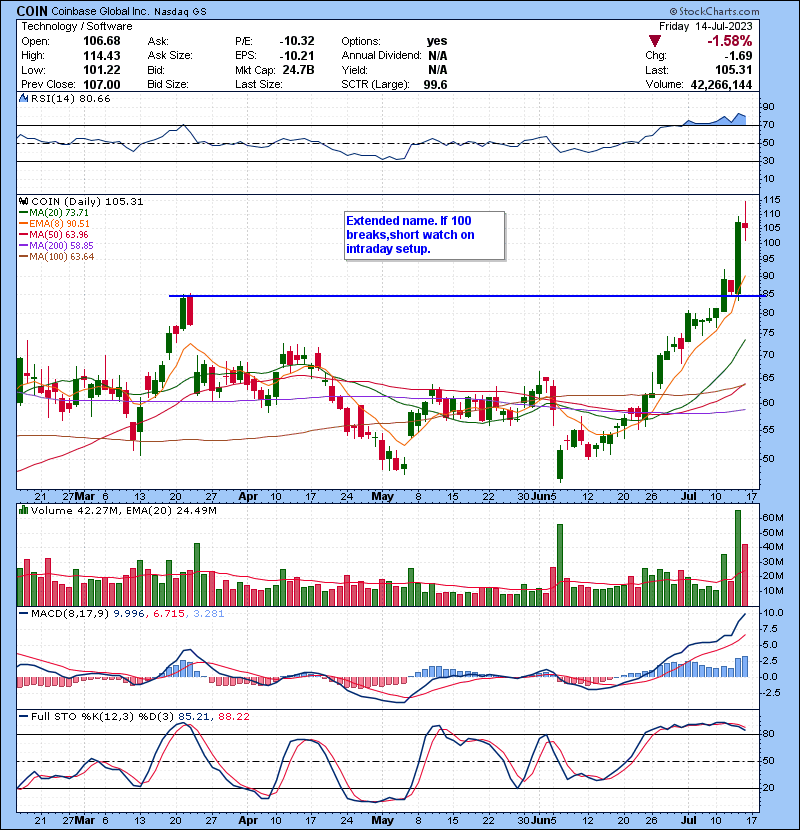Click the Bid Size label
Screen dimensions: 800x830
(168, 84)
